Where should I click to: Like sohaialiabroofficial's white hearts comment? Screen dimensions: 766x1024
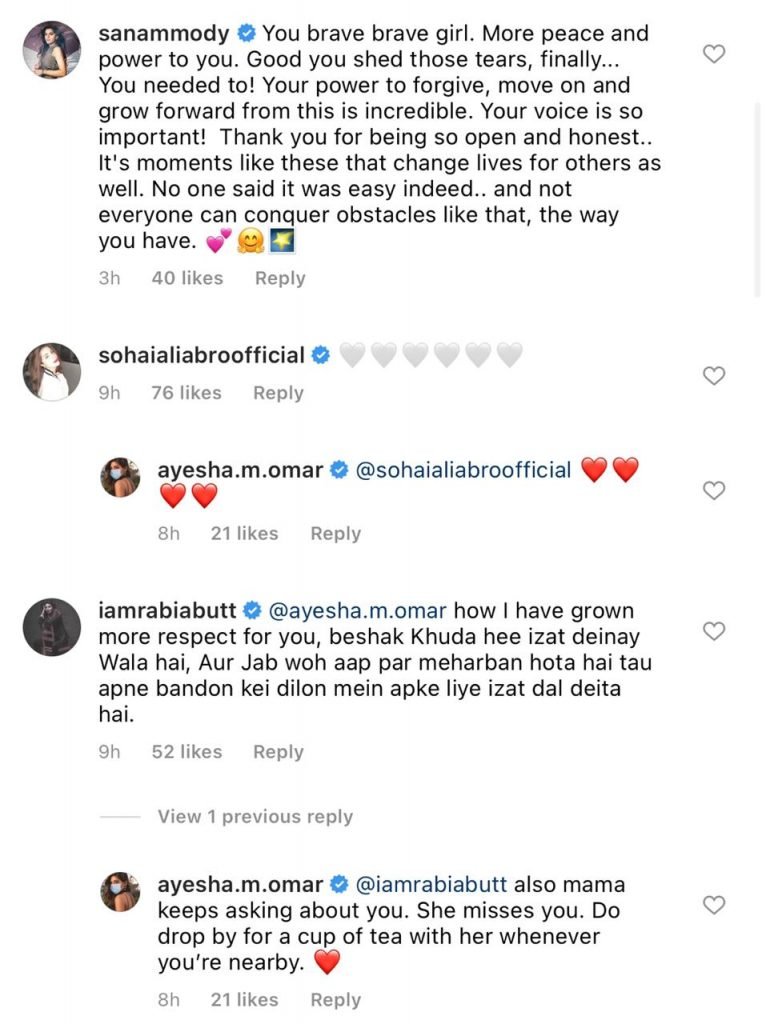pyautogui.click(x=714, y=376)
